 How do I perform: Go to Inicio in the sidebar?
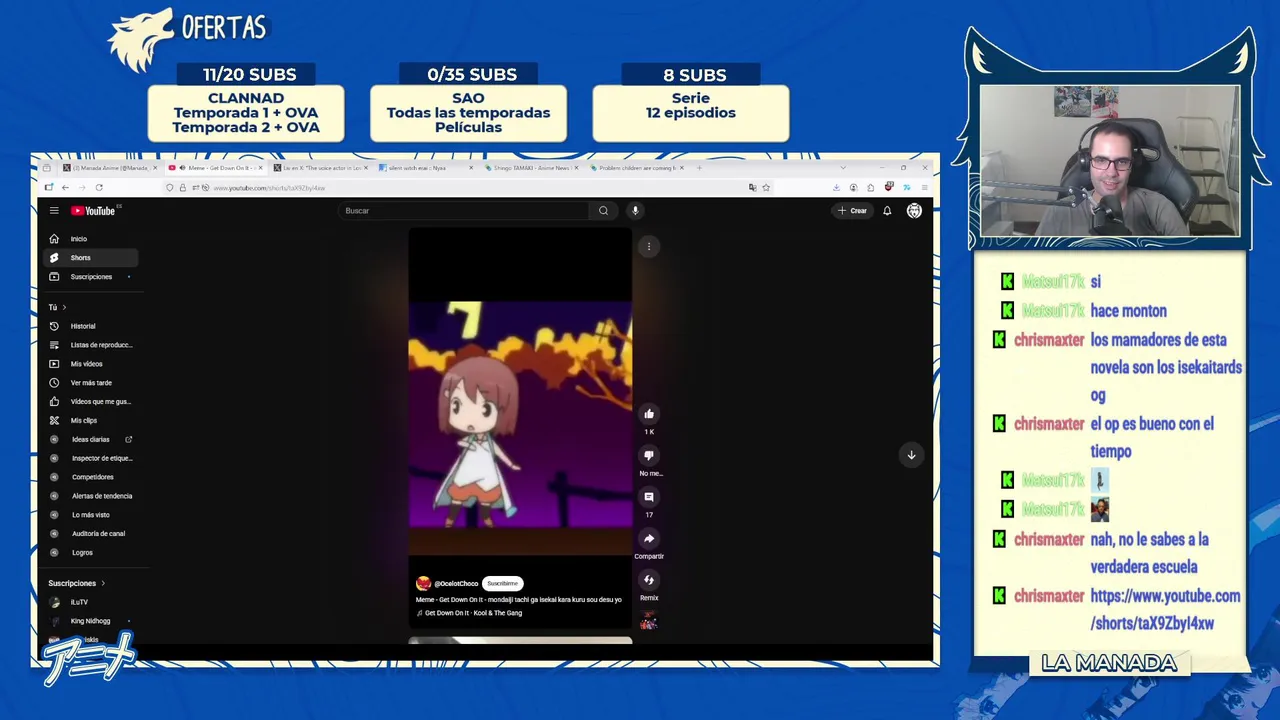pyautogui.click(x=93, y=239)
